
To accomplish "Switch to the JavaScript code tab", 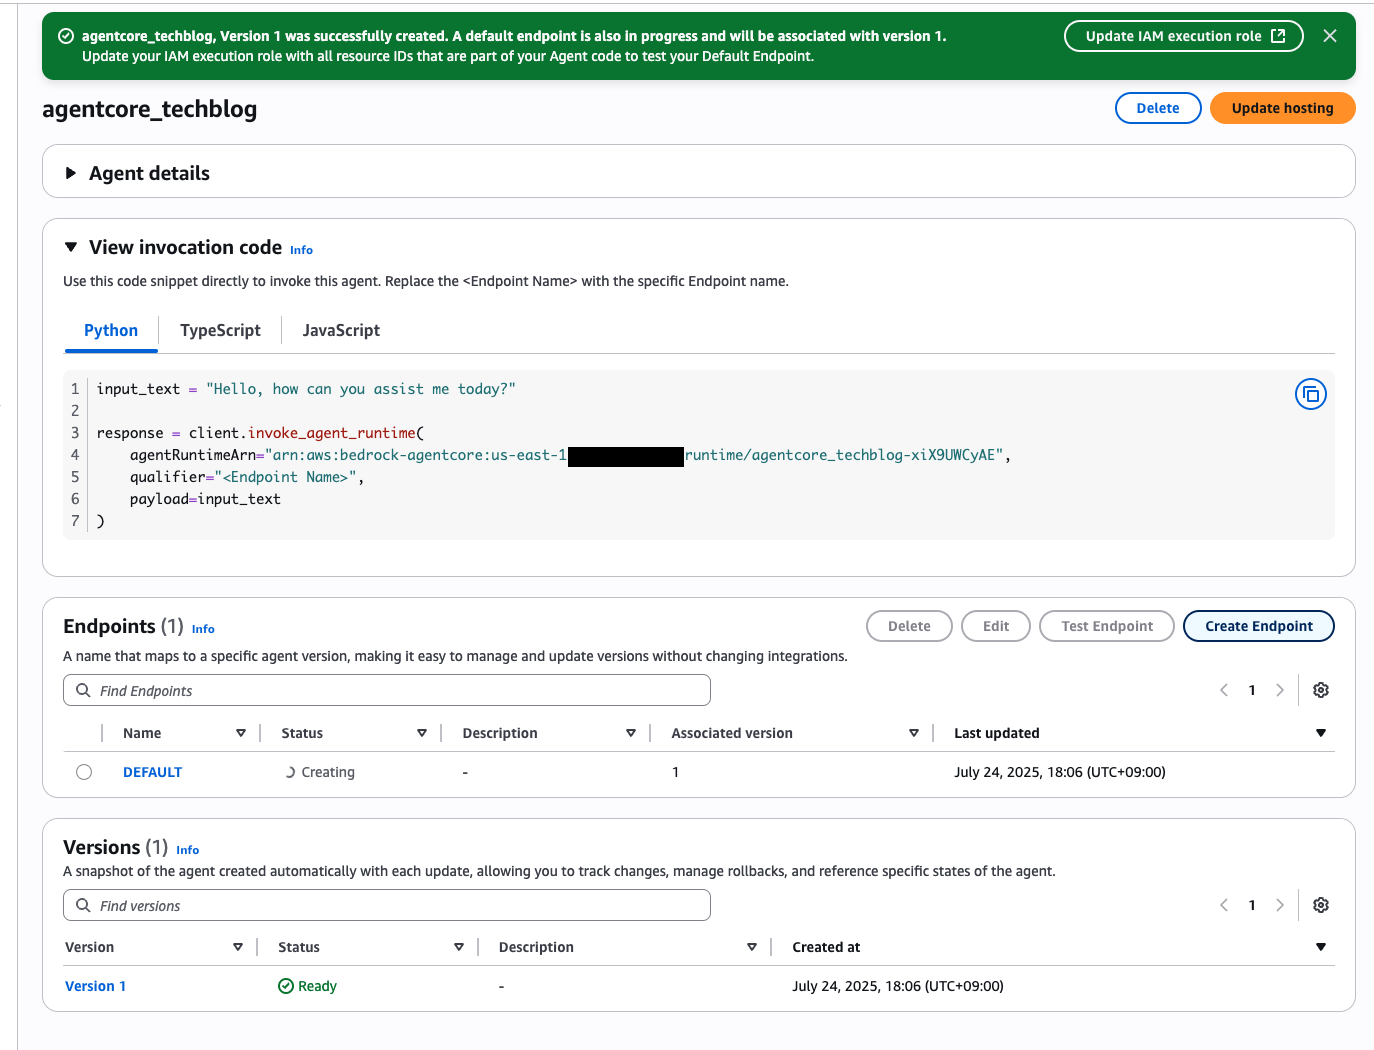I will tap(341, 330).
